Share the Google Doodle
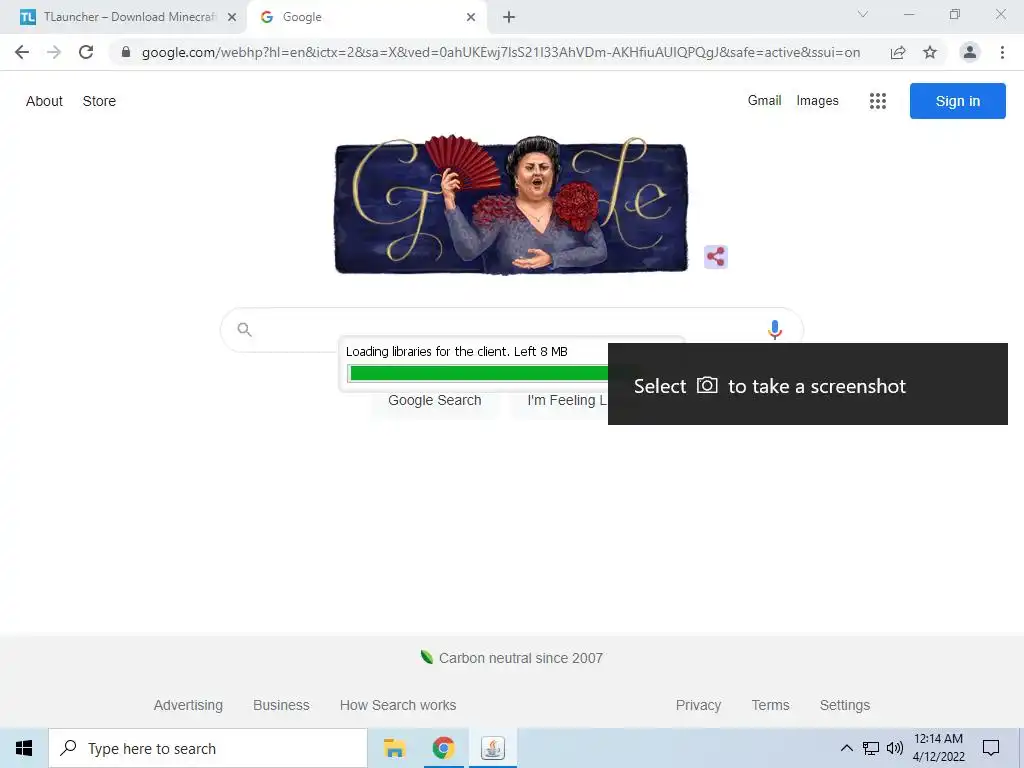The width and height of the screenshot is (1024, 768). (716, 257)
